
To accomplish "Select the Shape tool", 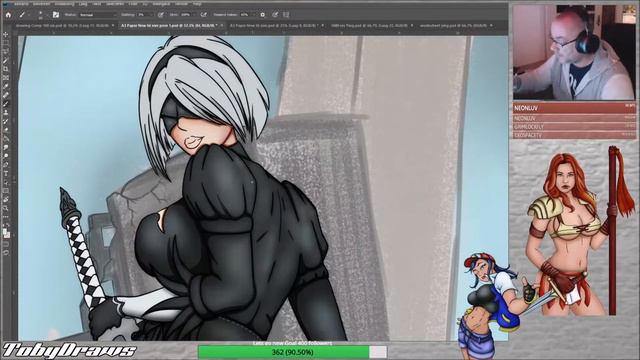I will click(x=6, y=190).
